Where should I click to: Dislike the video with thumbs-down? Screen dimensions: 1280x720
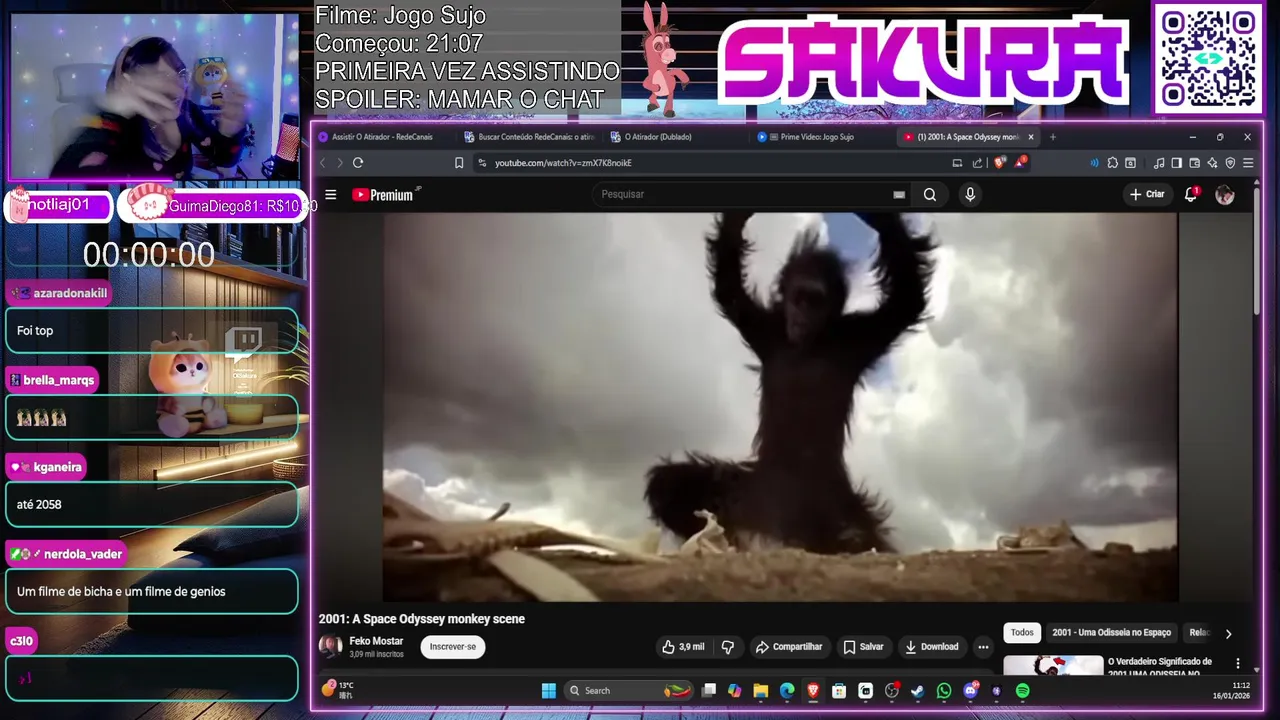pos(727,647)
